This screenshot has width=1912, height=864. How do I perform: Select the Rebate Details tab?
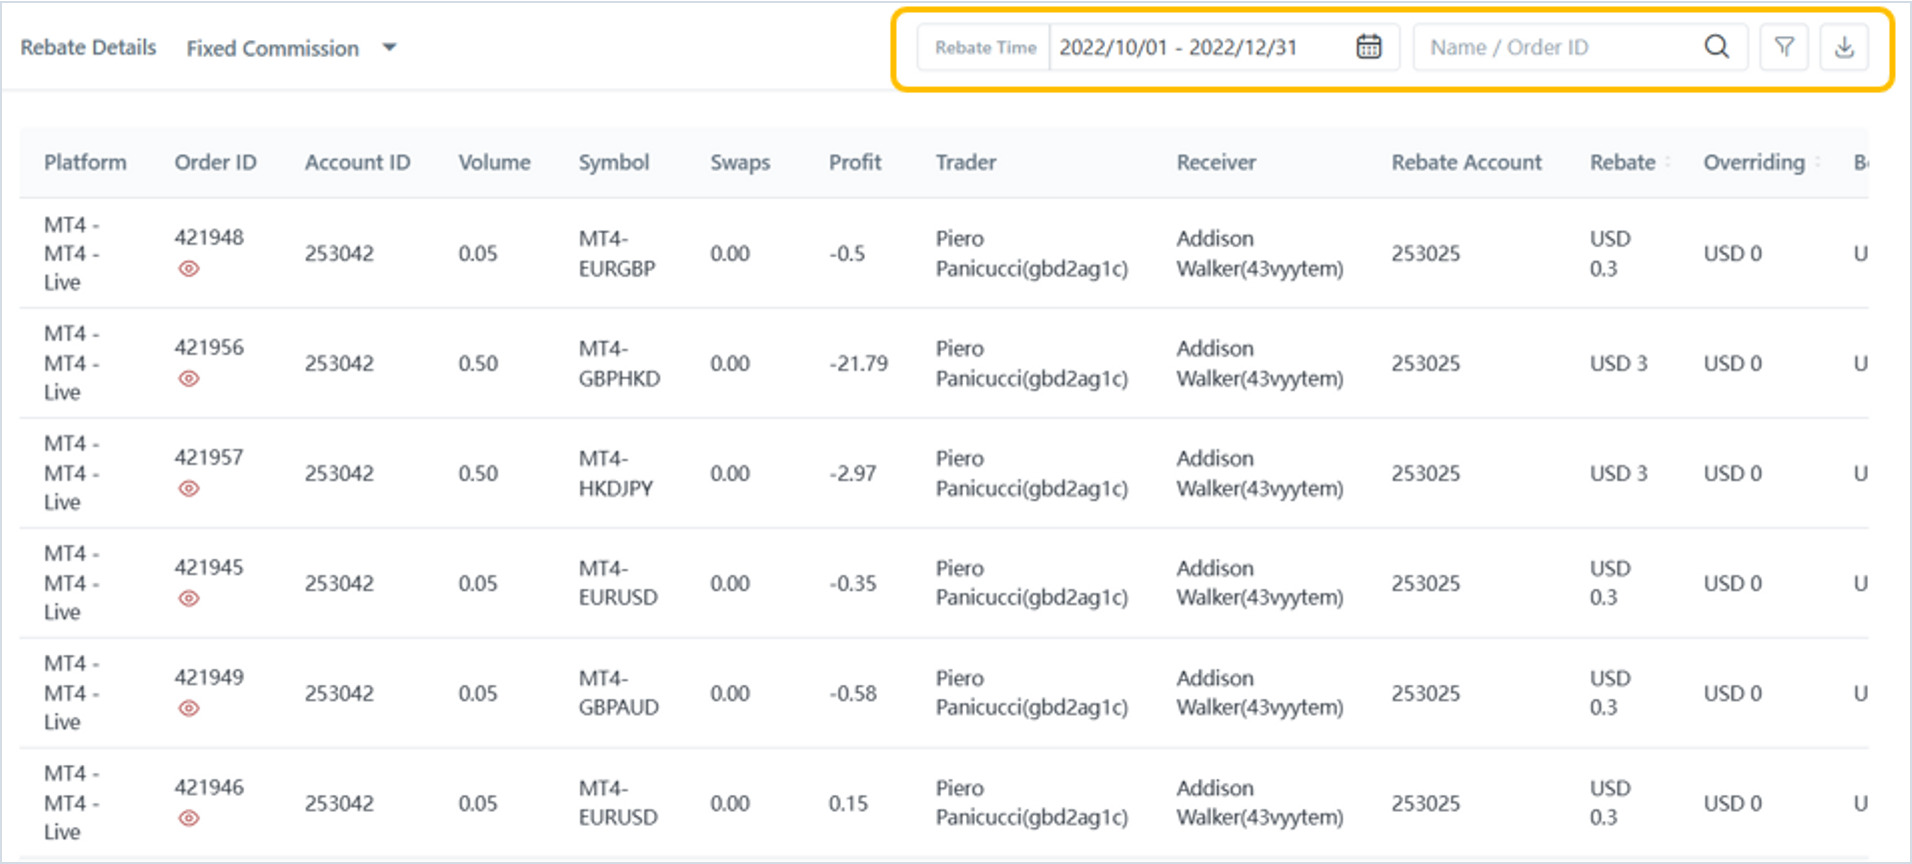point(88,48)
